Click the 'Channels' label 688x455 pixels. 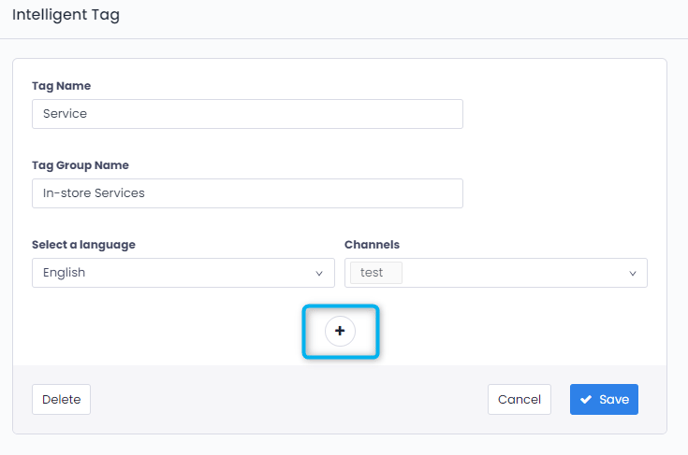click(x=372, y=244)
